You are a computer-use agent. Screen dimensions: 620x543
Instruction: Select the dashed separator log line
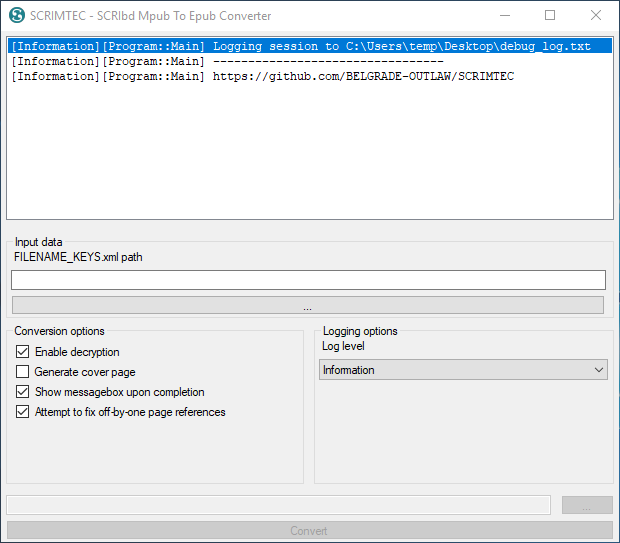(310, 61)
